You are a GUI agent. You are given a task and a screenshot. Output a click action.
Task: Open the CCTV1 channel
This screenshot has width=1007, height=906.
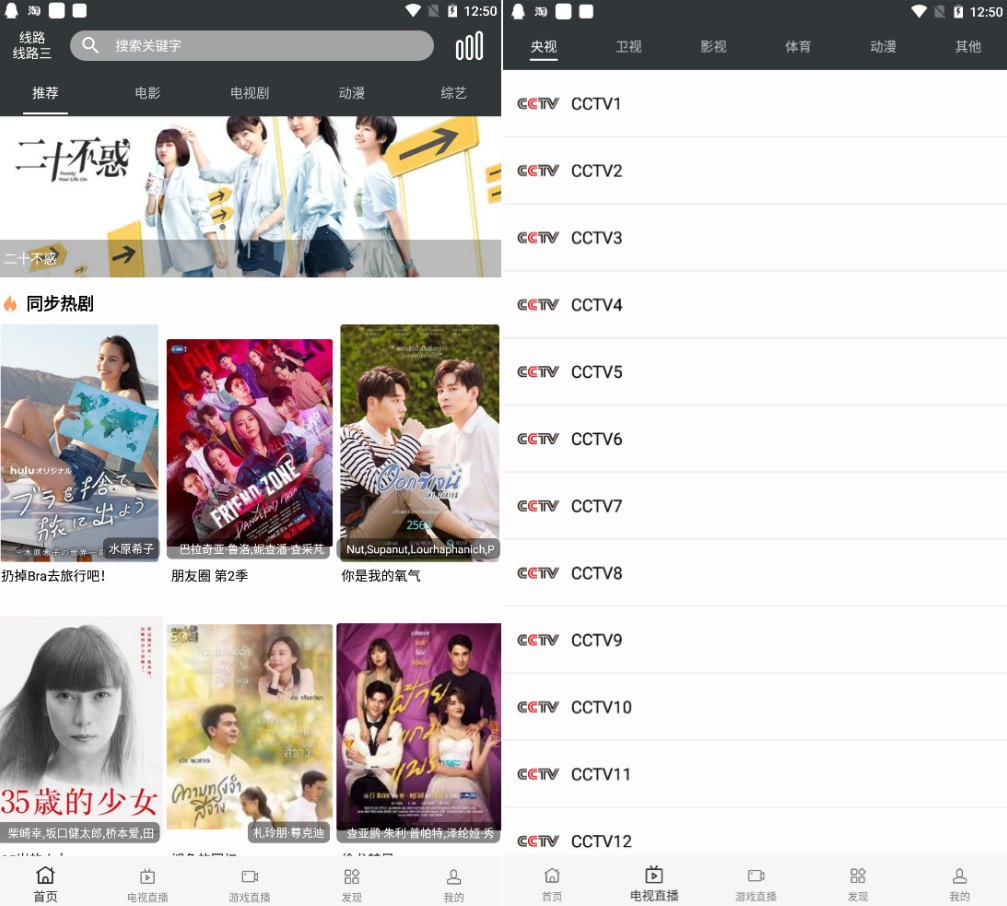(x=750, y=104)
